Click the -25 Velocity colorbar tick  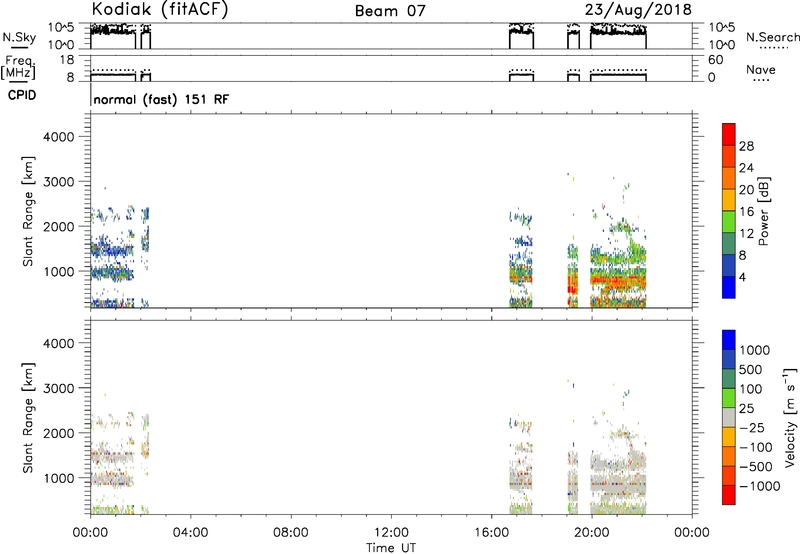752,428
